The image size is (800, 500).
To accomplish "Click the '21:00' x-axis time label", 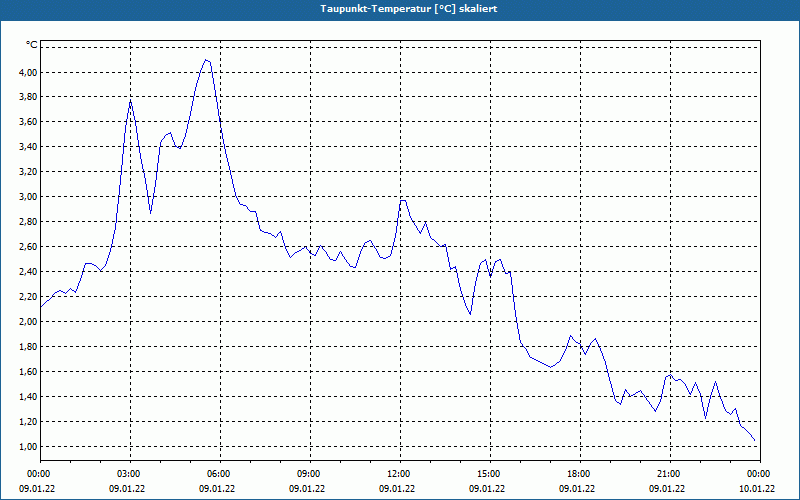I will coord(667,474).
